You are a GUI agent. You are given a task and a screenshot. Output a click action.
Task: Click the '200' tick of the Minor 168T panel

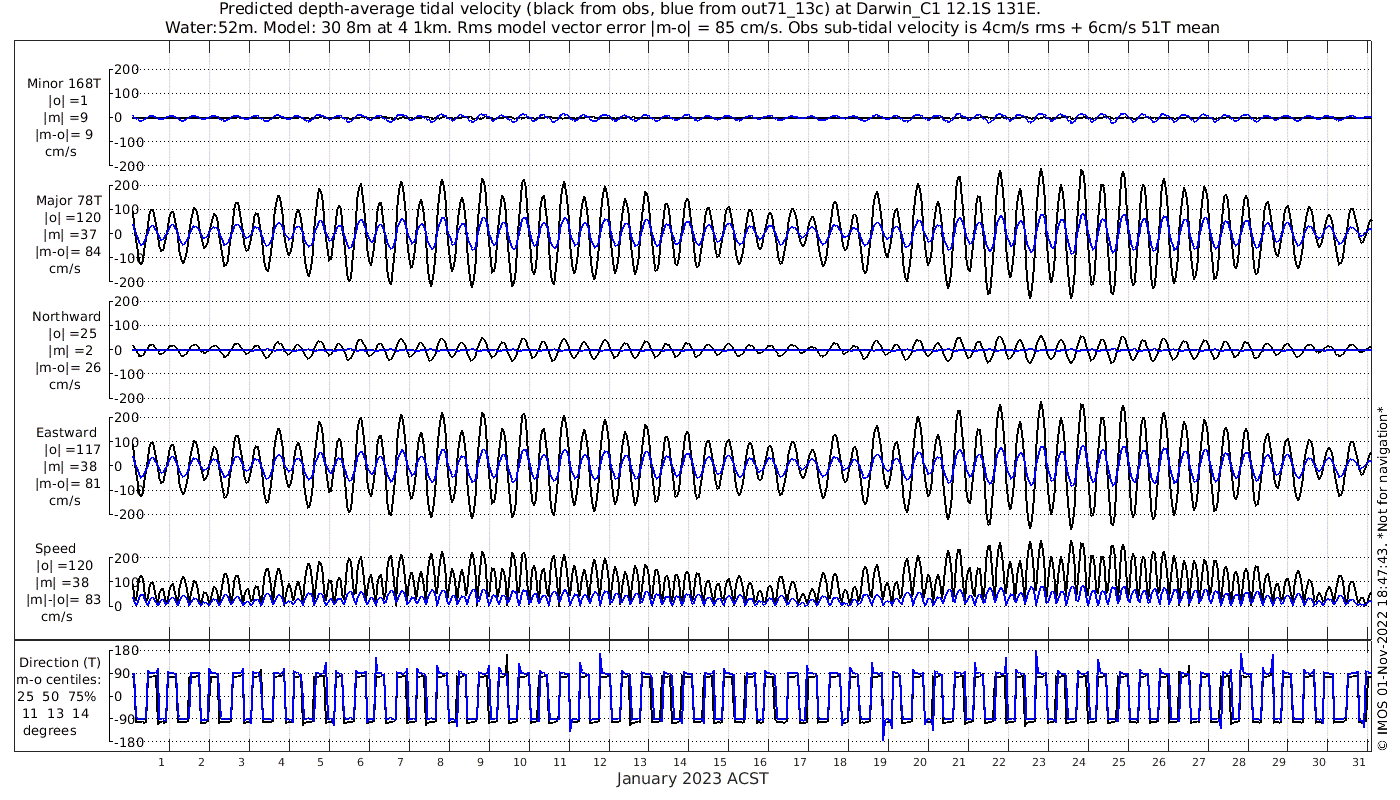pyautogui.click(x=126, y=69)
